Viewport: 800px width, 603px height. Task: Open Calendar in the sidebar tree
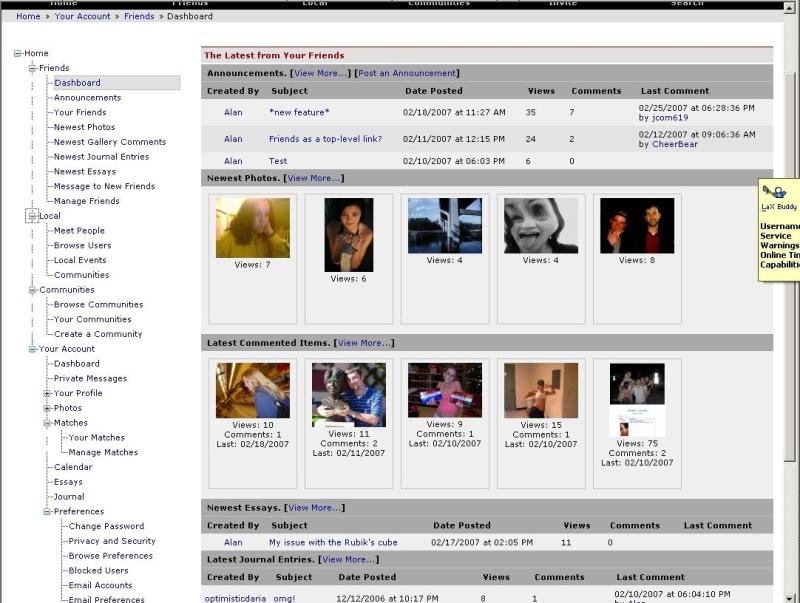tap(73, 467)
